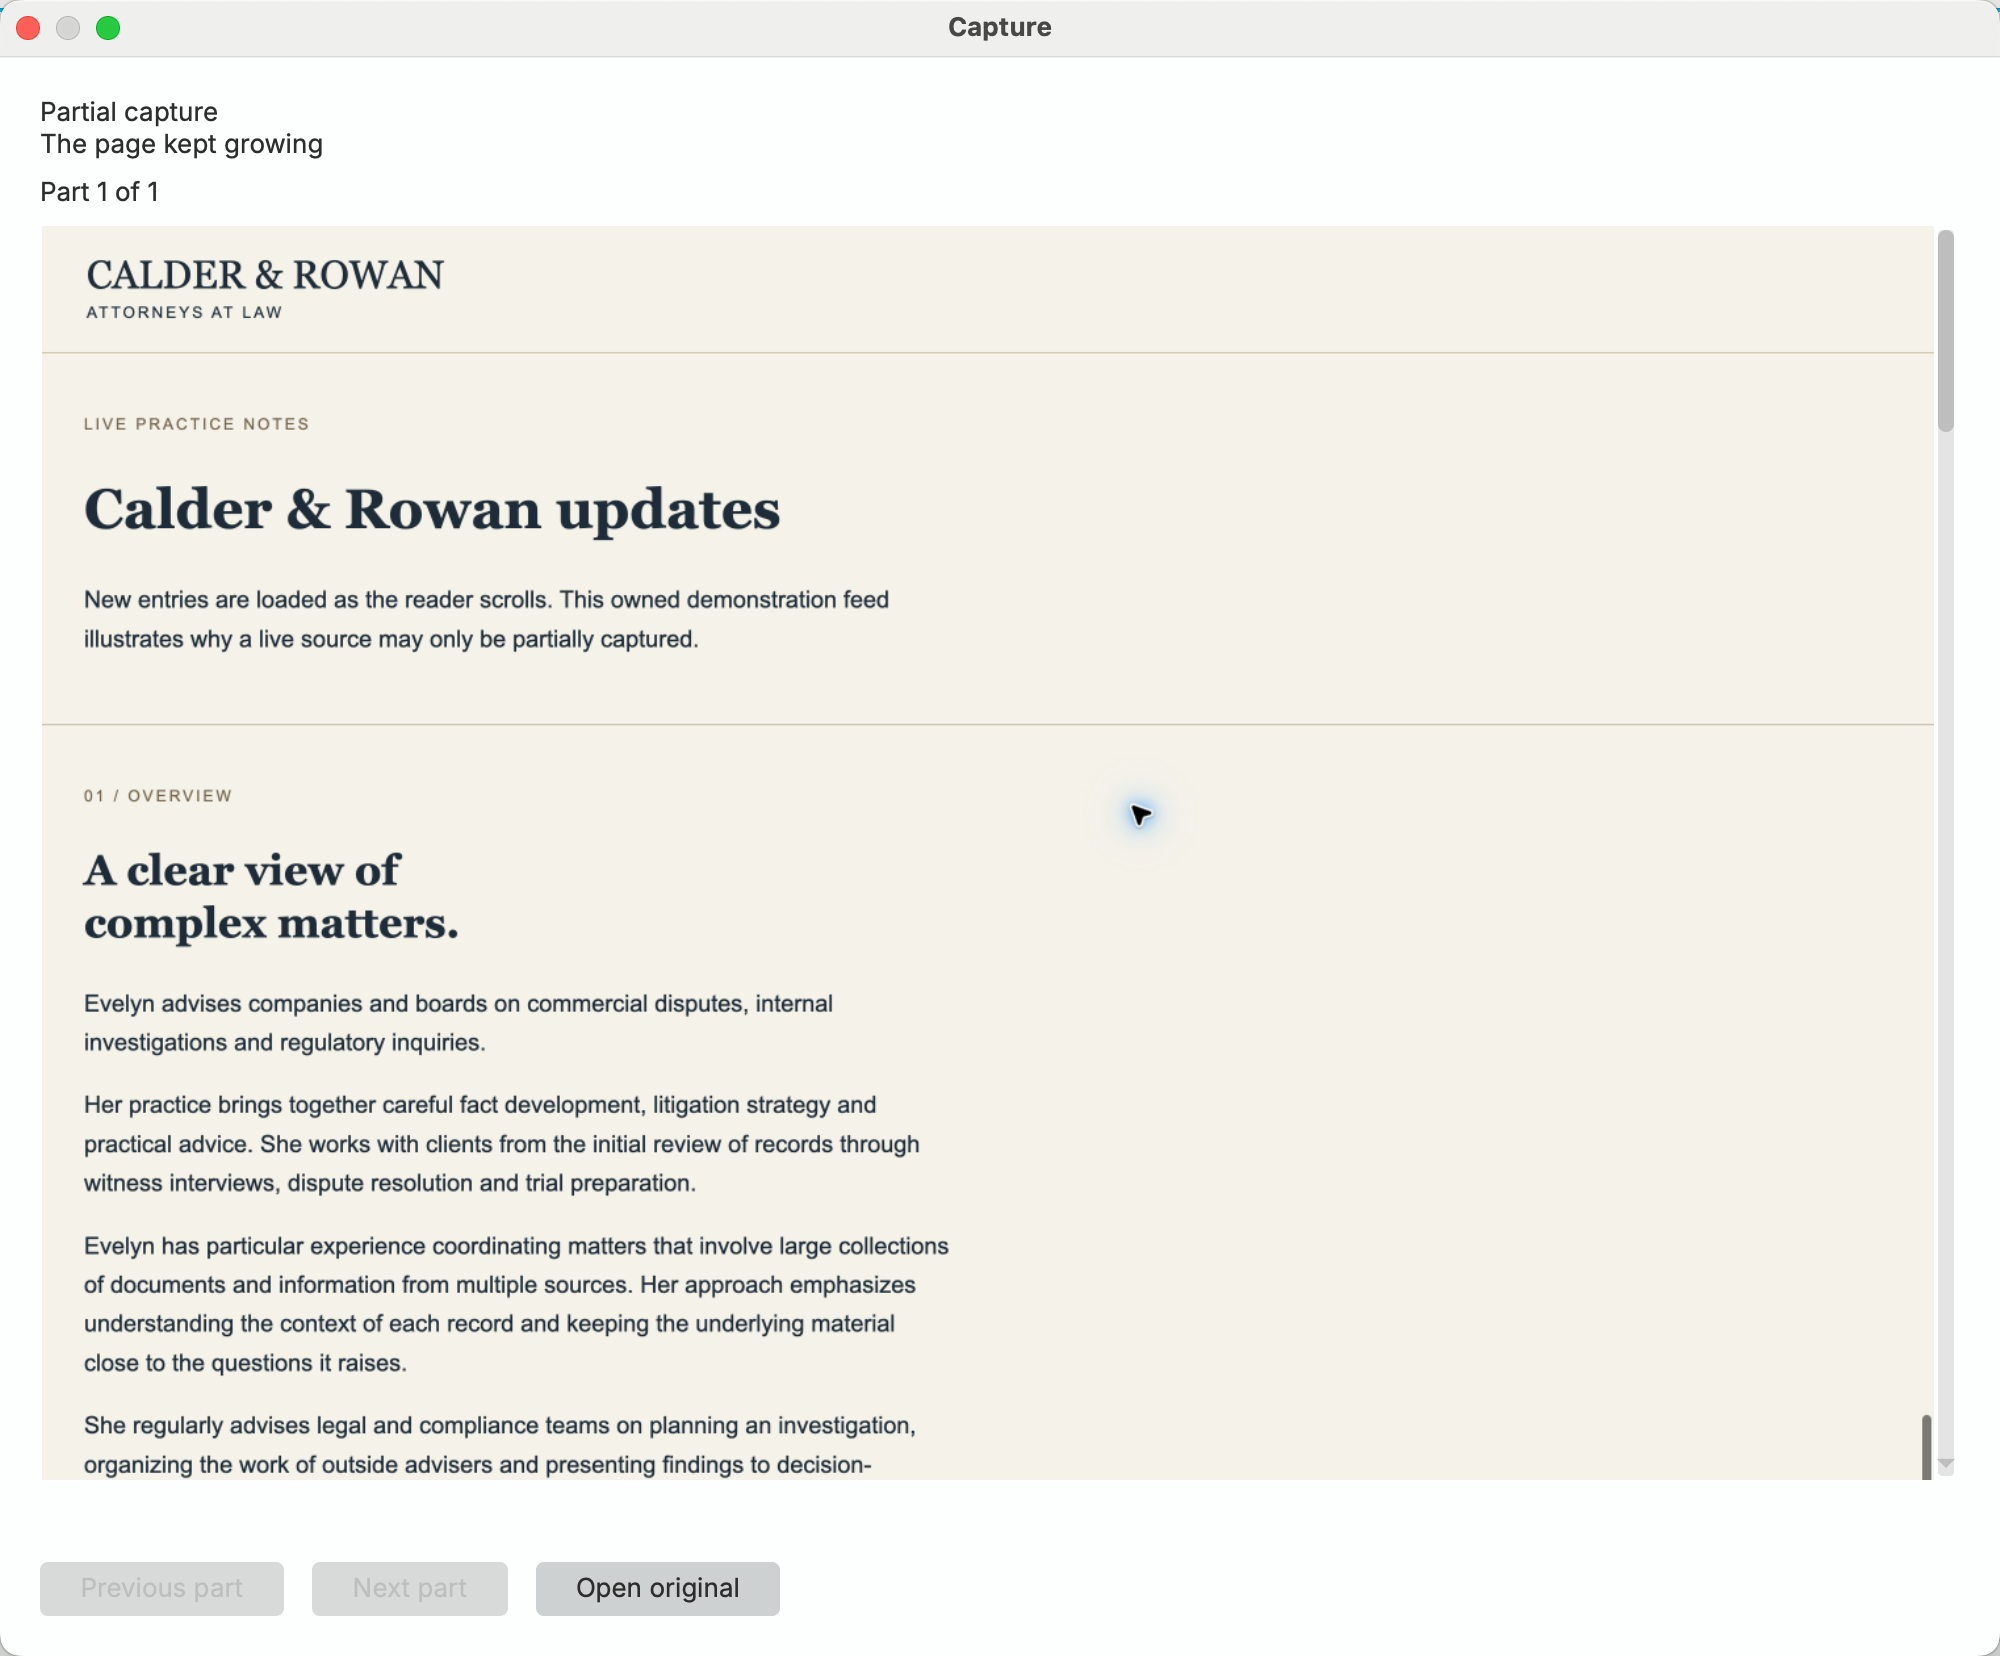
Task: Click 'A clear view of complex matters.' heading
Action: (x=271, y=896)
